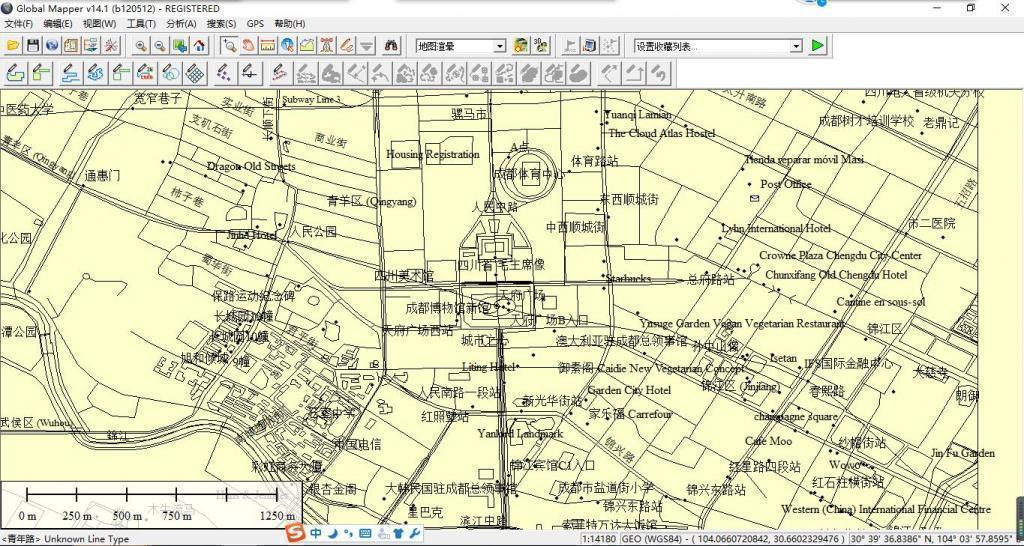Open the 文件(F) menu

pos(19,23)
